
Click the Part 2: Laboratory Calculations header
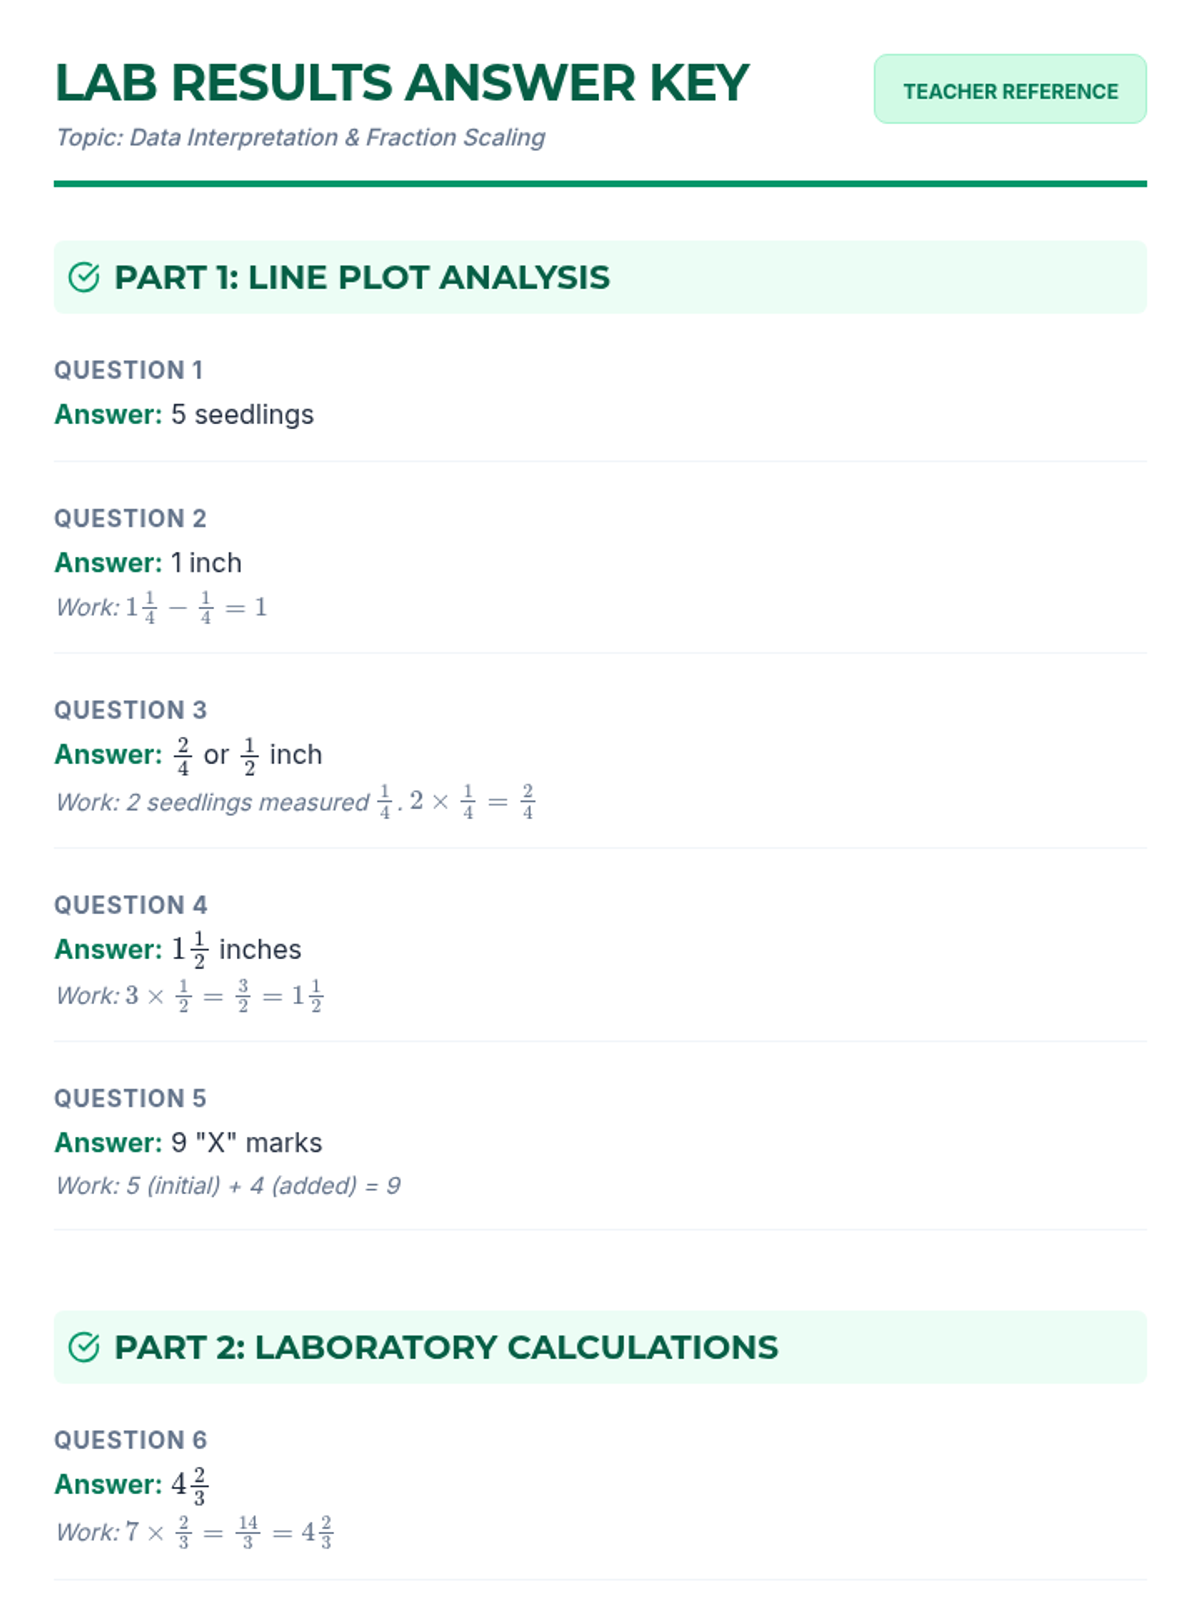[600, 1347]
